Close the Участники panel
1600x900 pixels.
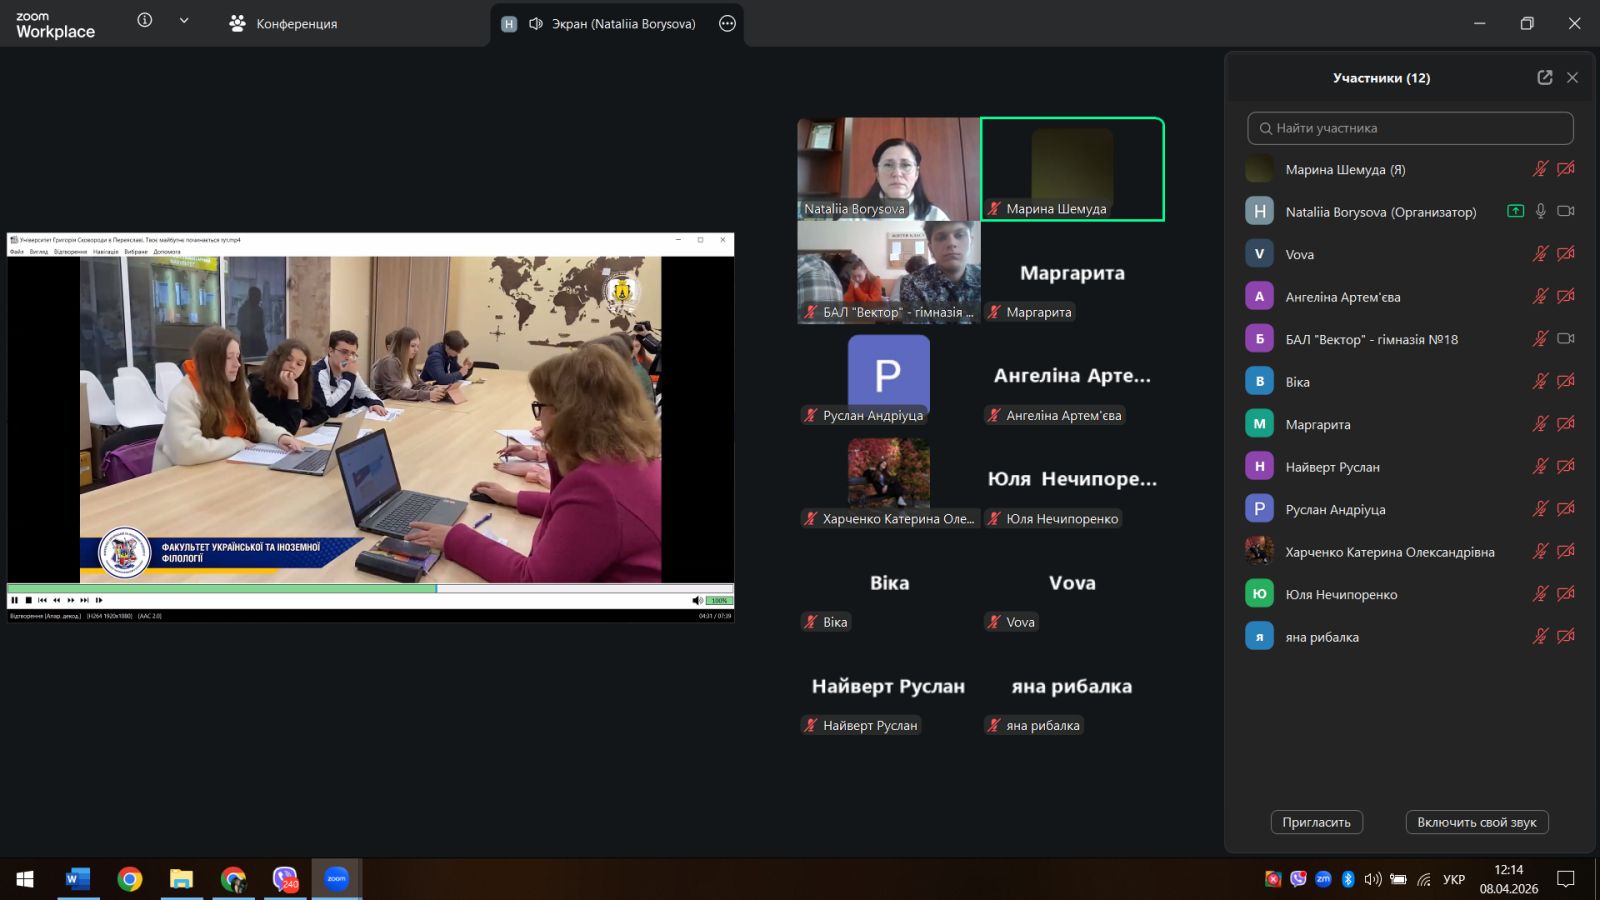(x=1572, y=78)
